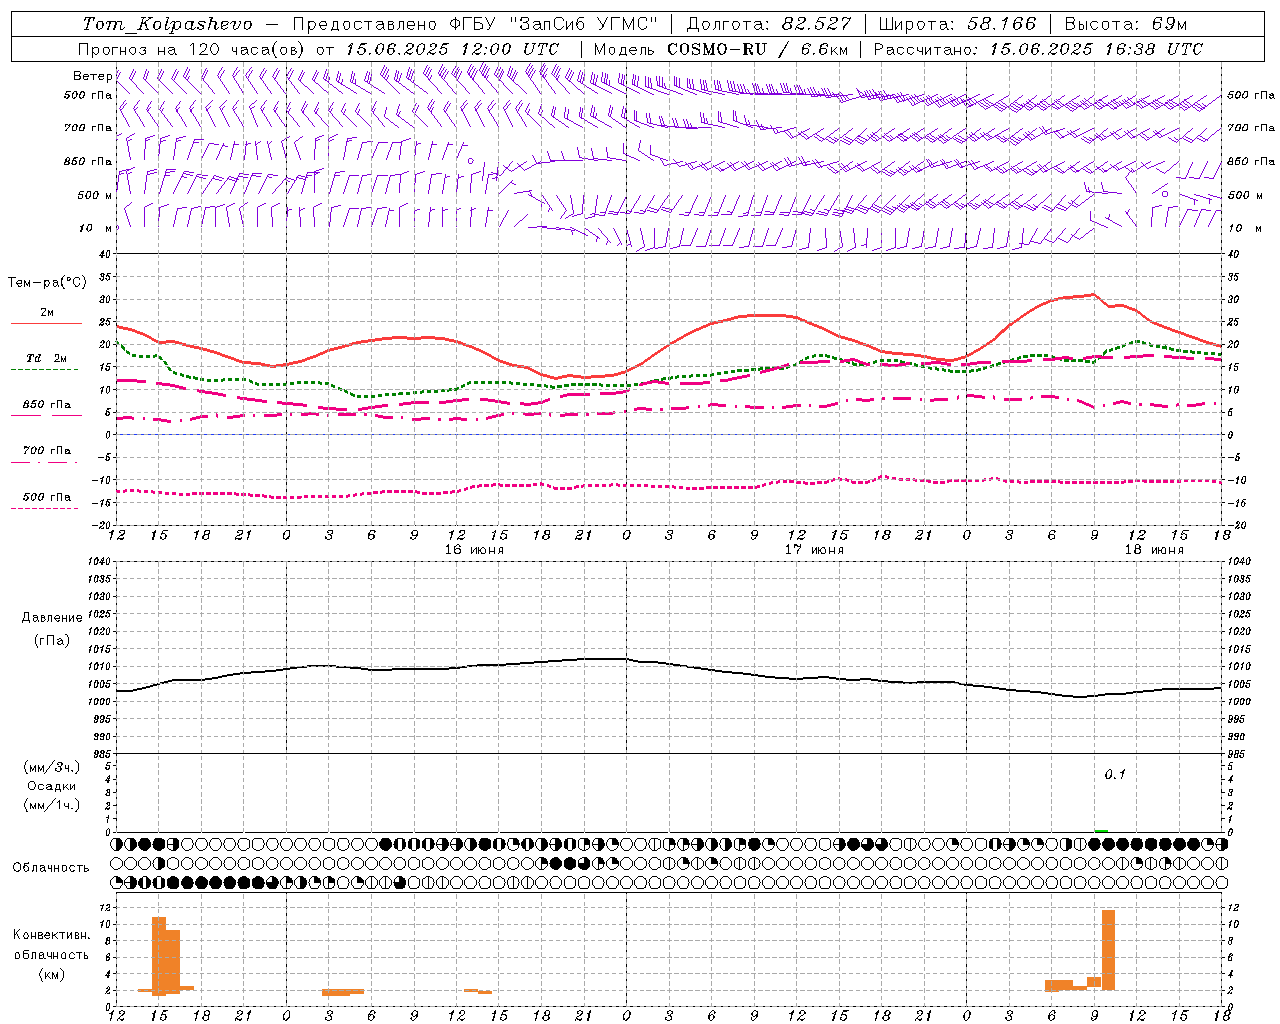Click the 700 гПа temperature legend label
The height and width of the screenshot is (1024, 1280).
point(47,450)
